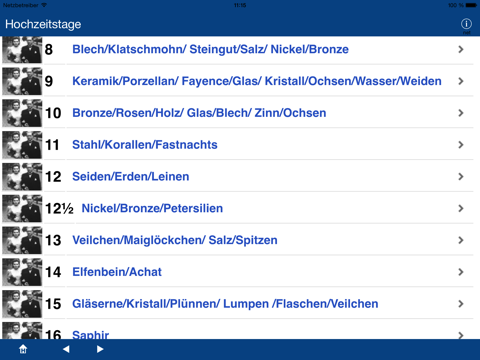Image resolution: width=480 pixels, height=360 pixels.
Task: Open Nickel/Bronze/Petersilien 12½ entry
Action: click(x=152, y=208)
